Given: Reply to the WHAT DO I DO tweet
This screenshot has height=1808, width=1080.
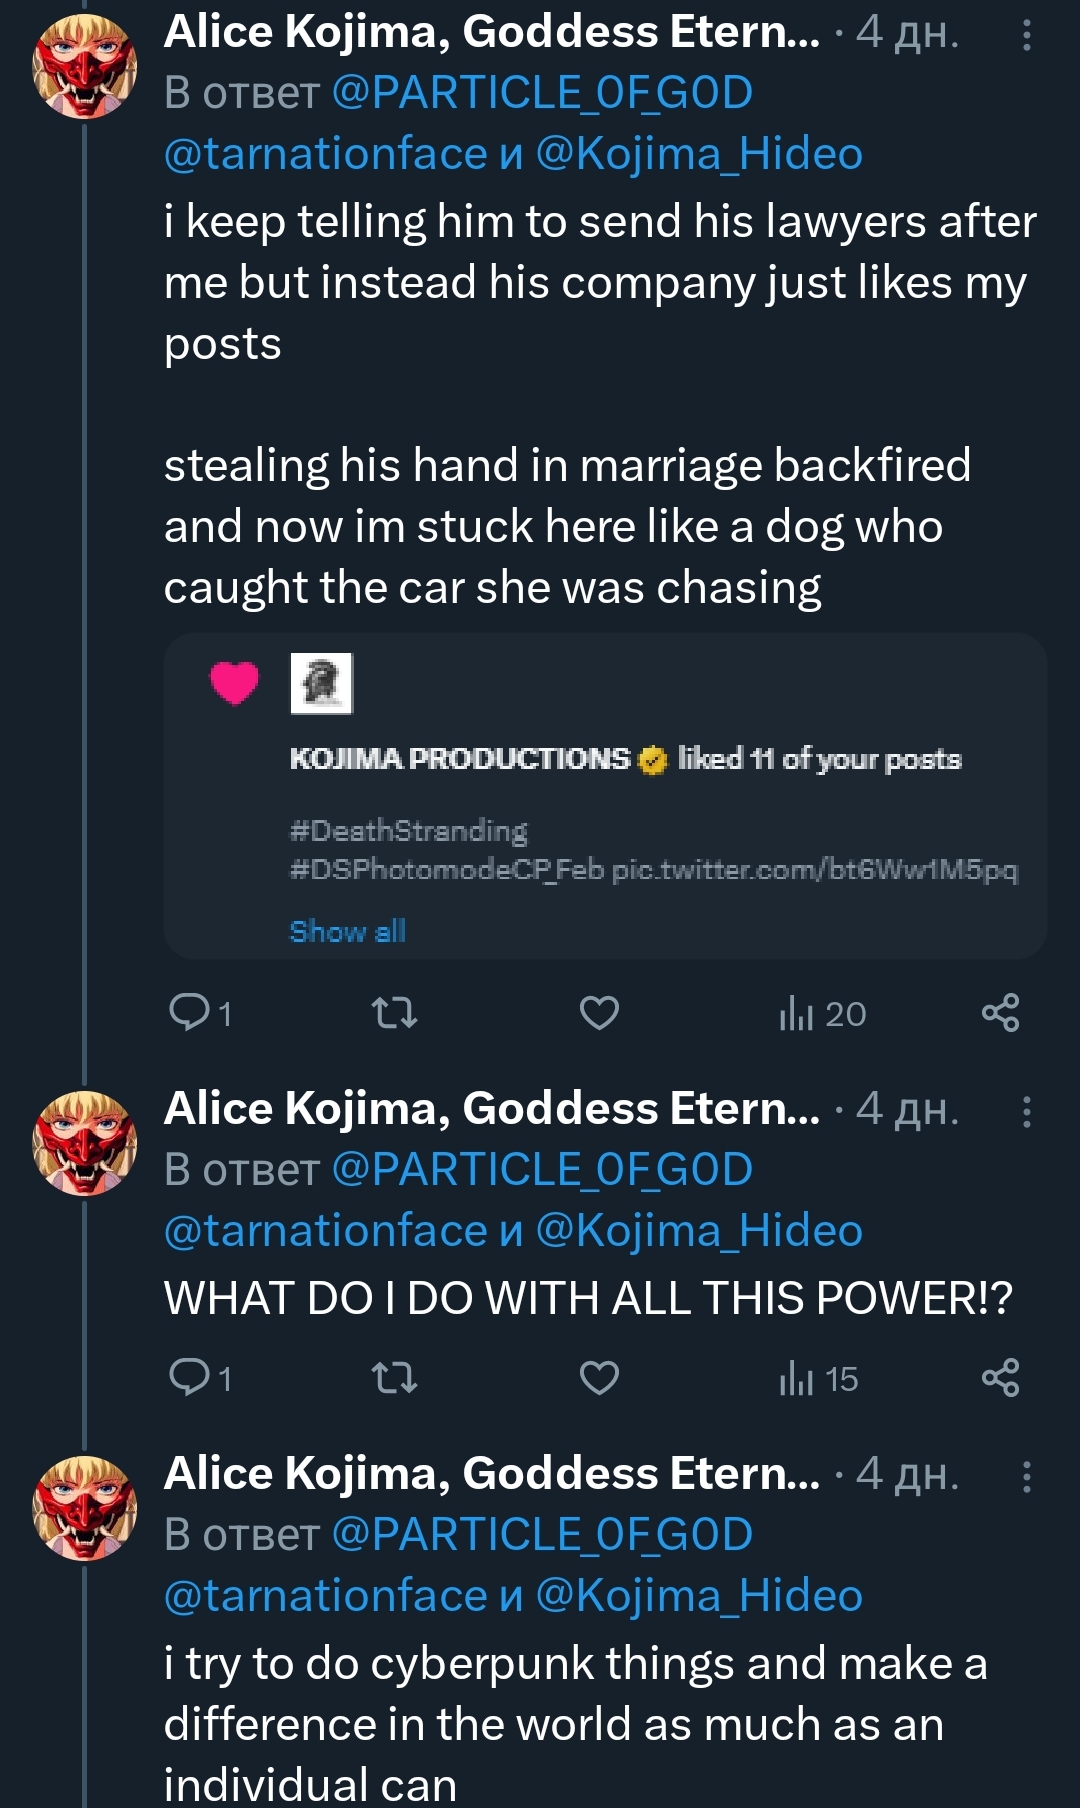Looking at the screenshot, I should 200,1378.
